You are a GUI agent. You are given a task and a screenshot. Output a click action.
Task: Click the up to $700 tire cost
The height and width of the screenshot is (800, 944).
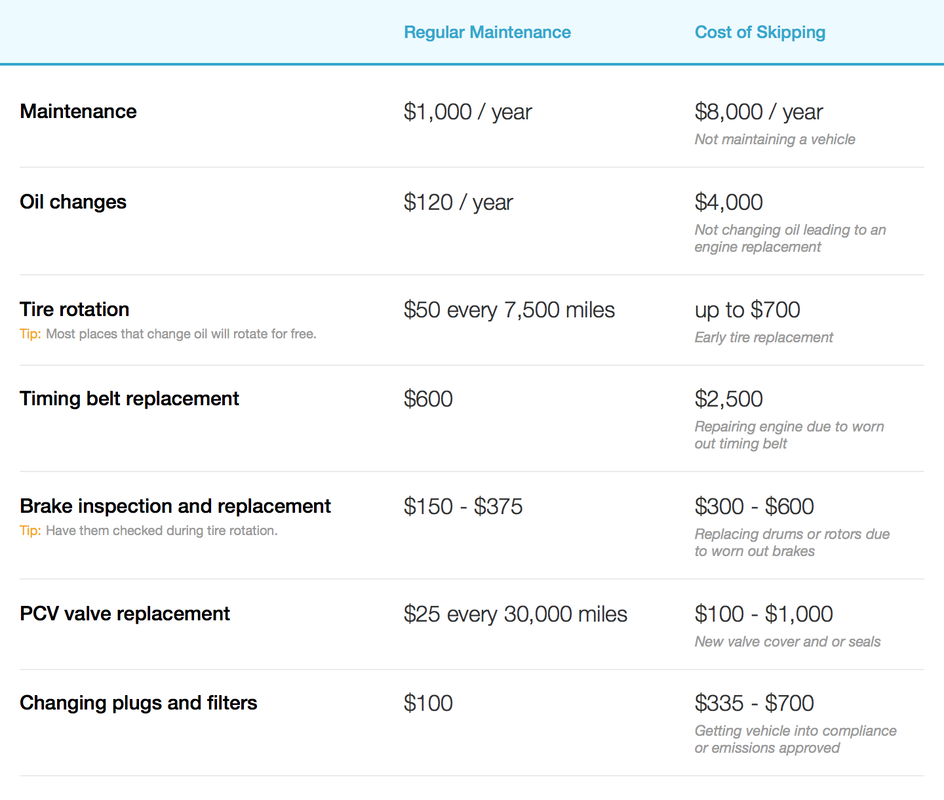[747, 310]
